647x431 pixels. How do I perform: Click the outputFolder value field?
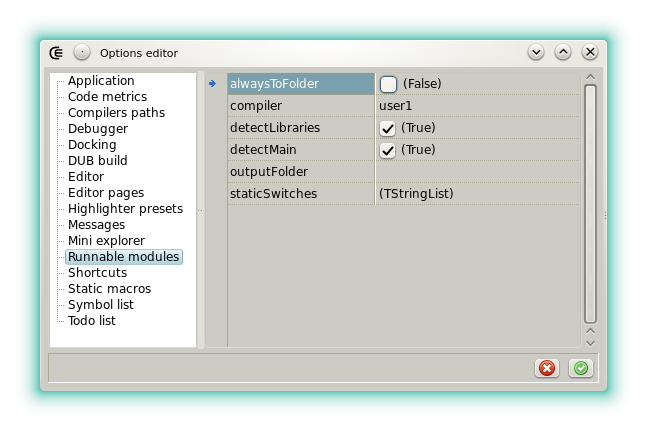point(476,171)
